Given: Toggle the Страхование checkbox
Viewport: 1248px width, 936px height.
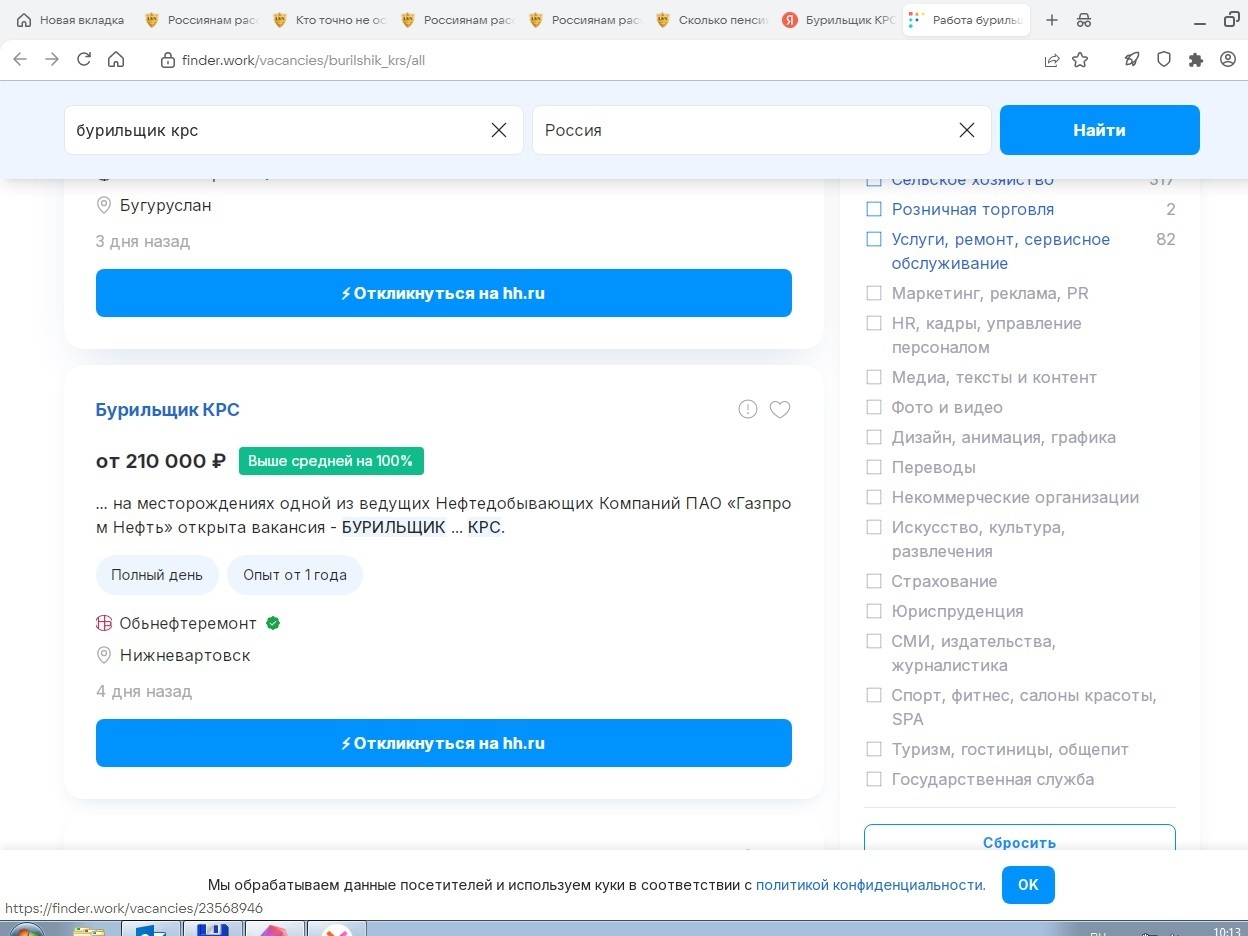Looking at the screenshot, I should [874, 581].
